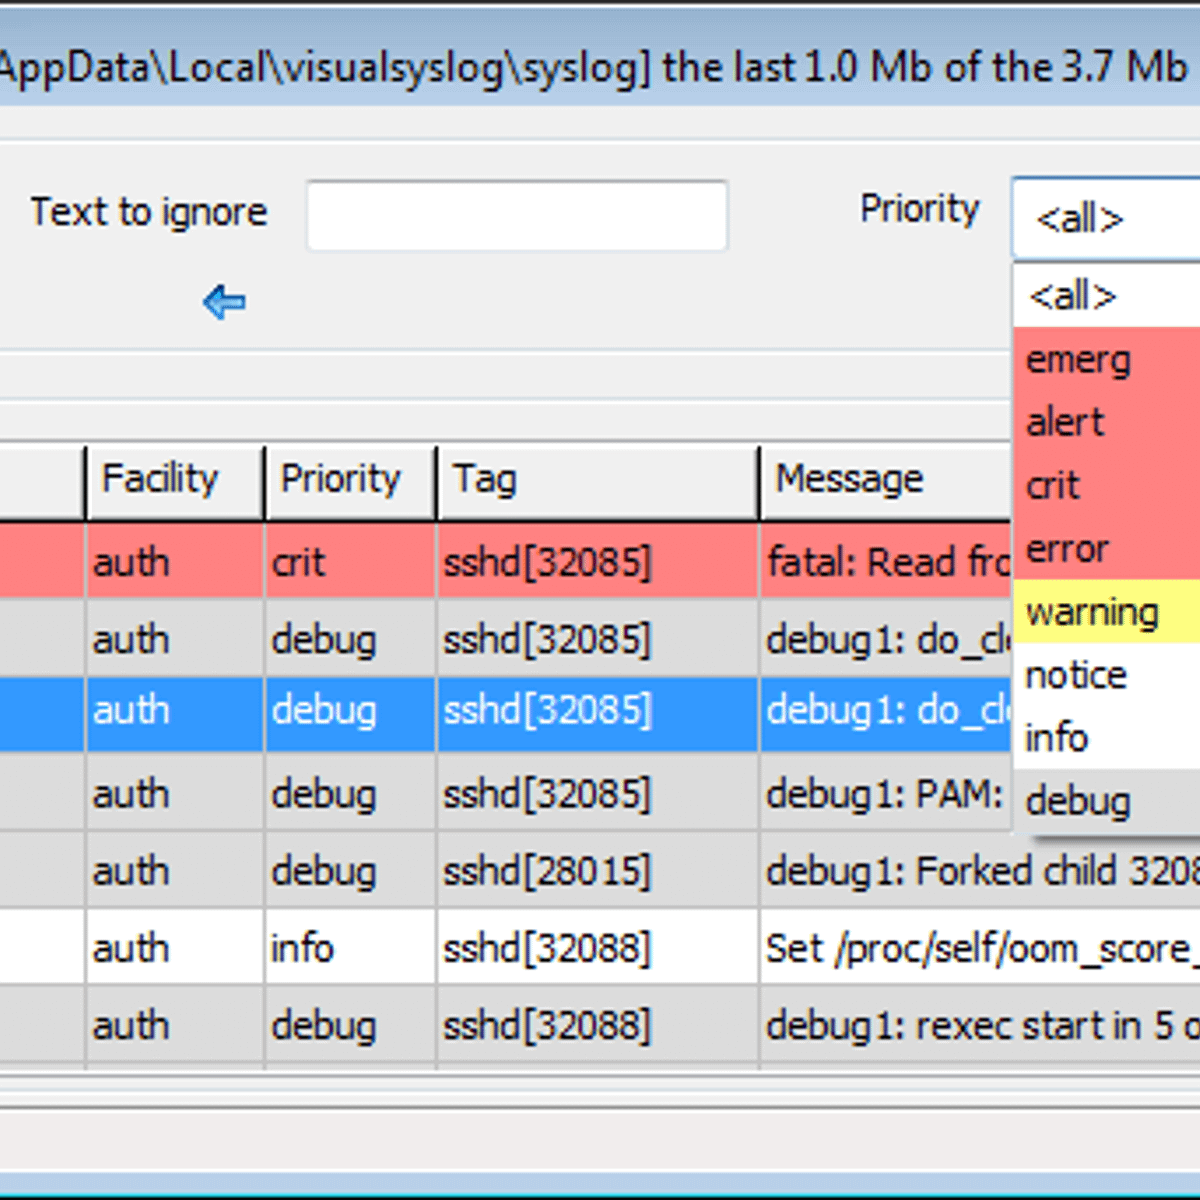This screenshot has width=1200, height=1200.
Task: Select the sshd[28015] Forked child row
Action: coord(500,871)
